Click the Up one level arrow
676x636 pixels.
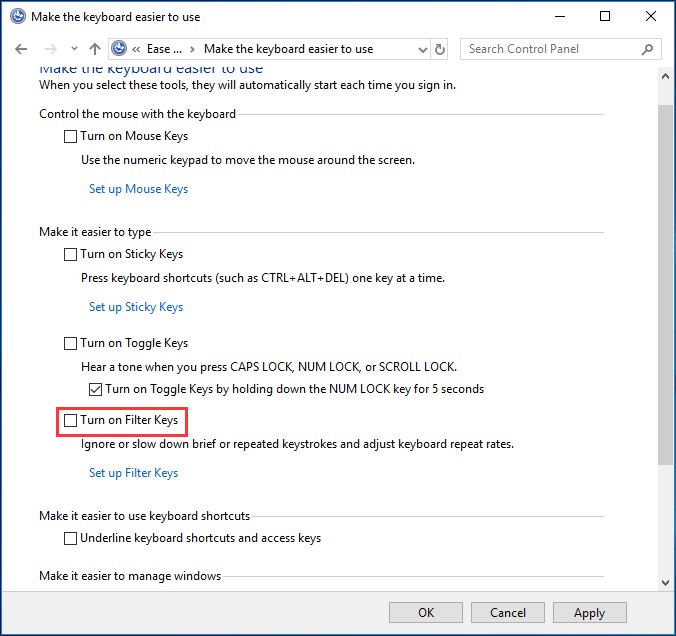95,49
